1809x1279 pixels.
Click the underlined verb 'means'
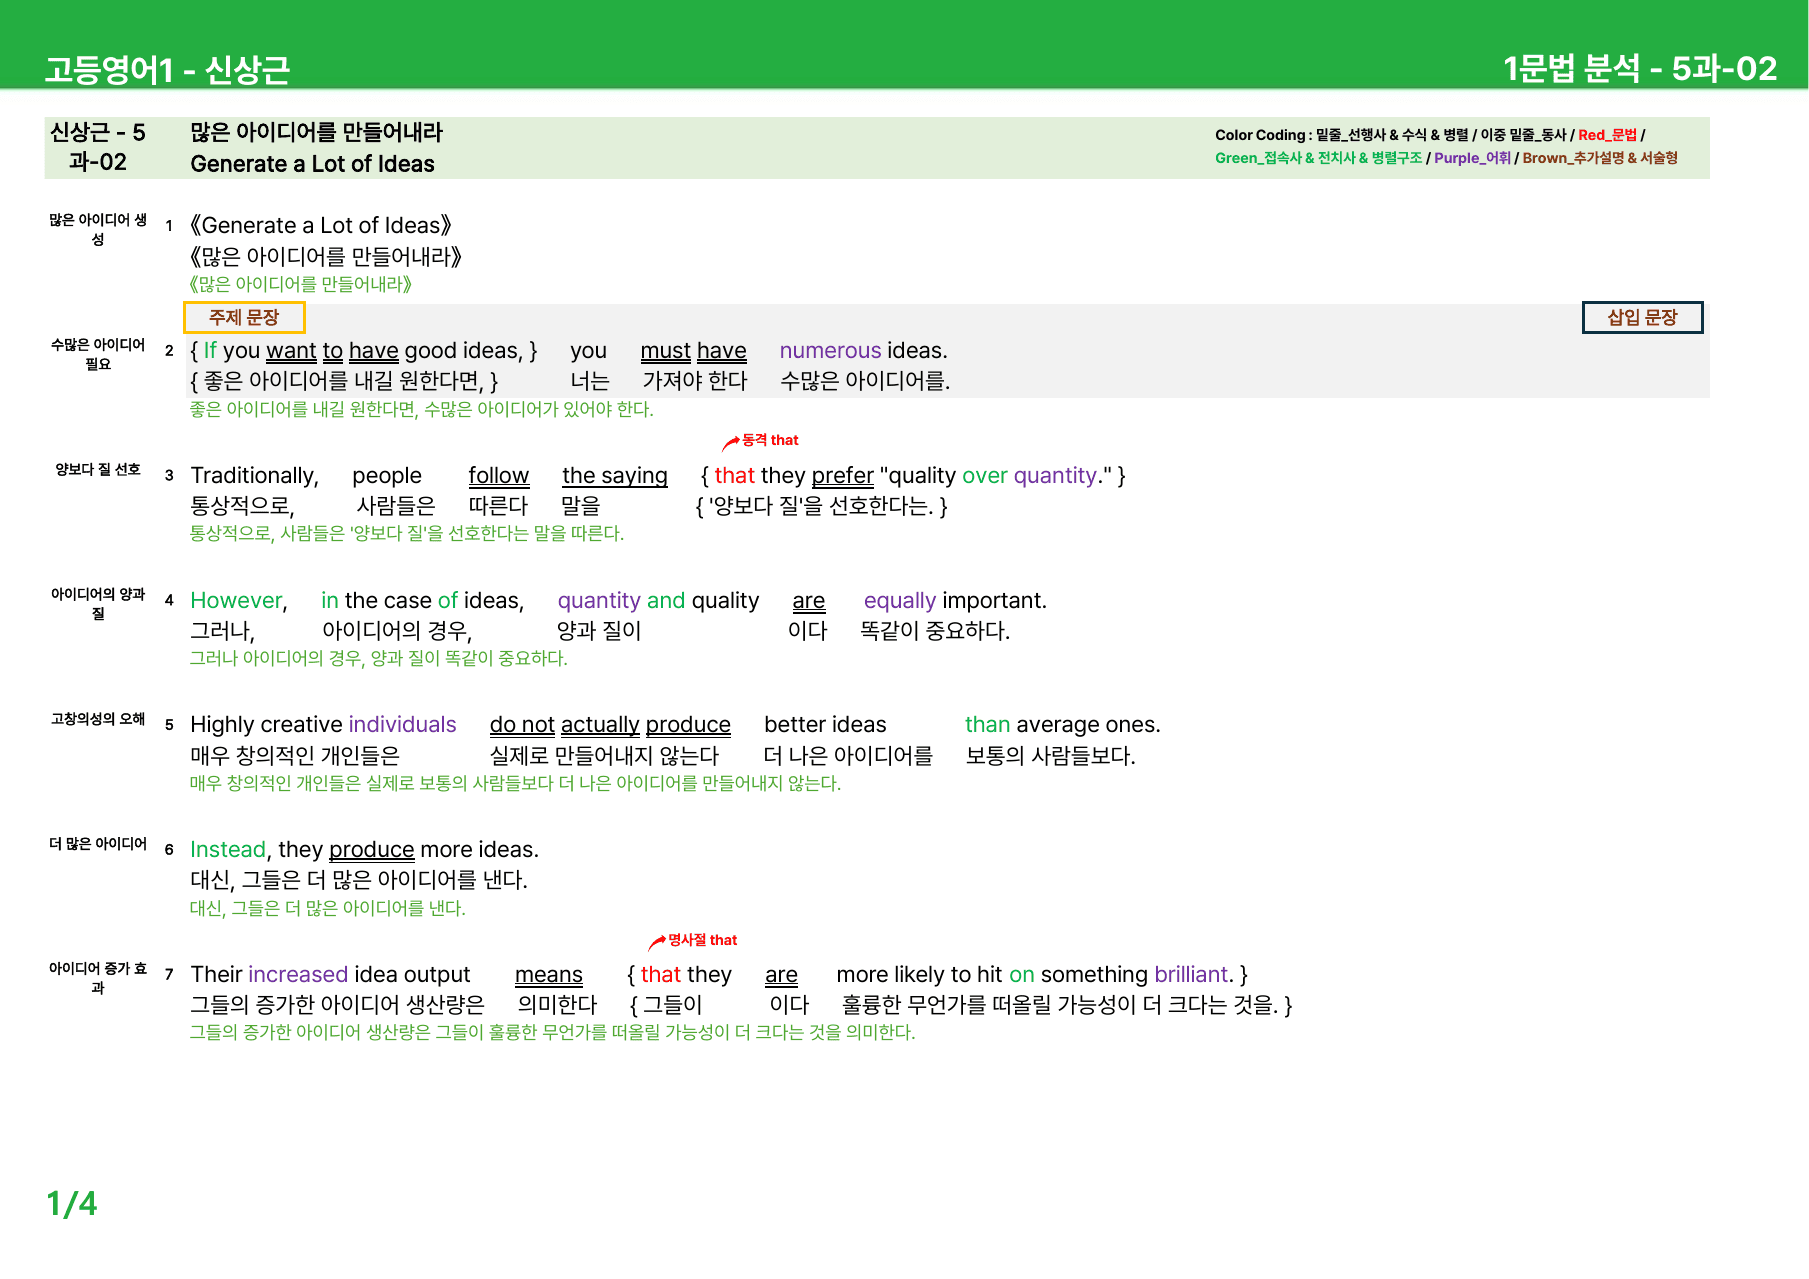point(548,974)
